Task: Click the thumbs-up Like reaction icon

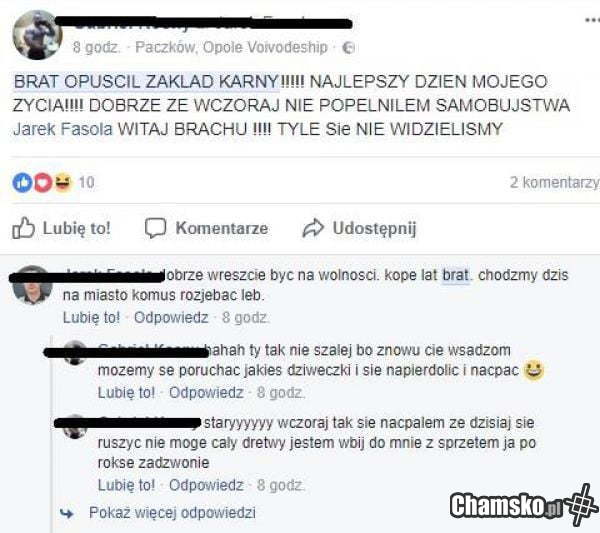Action: [x=22, y=183]
